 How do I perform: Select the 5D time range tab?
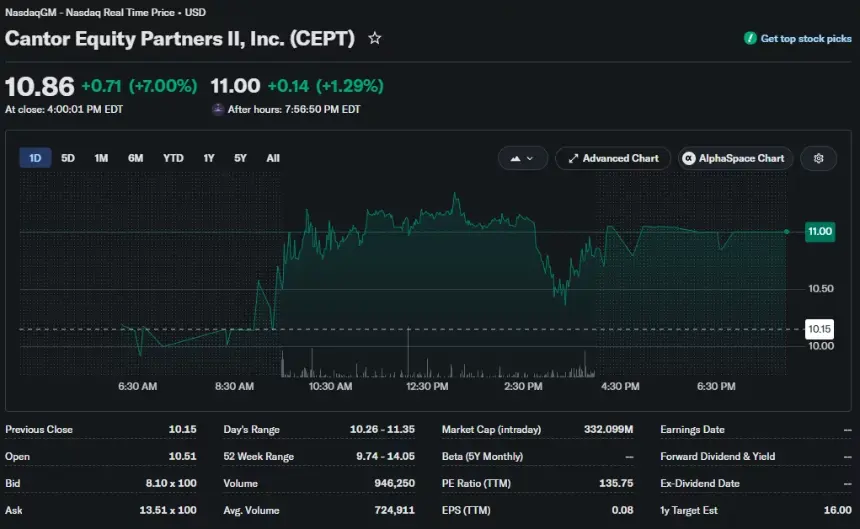tap(68, 158)
